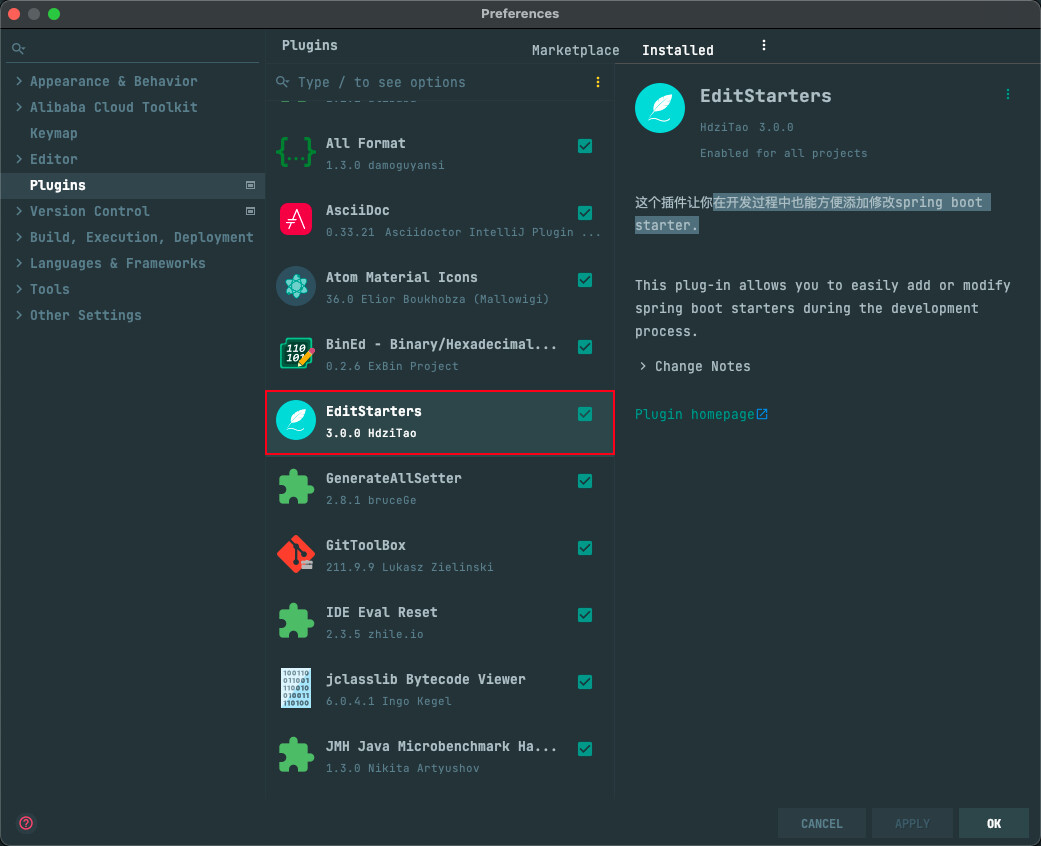The width and height of the screenshot is (1041, 846).
Task: Open the plugins manage kebab menu beside Installed
Action: (763, 45)
